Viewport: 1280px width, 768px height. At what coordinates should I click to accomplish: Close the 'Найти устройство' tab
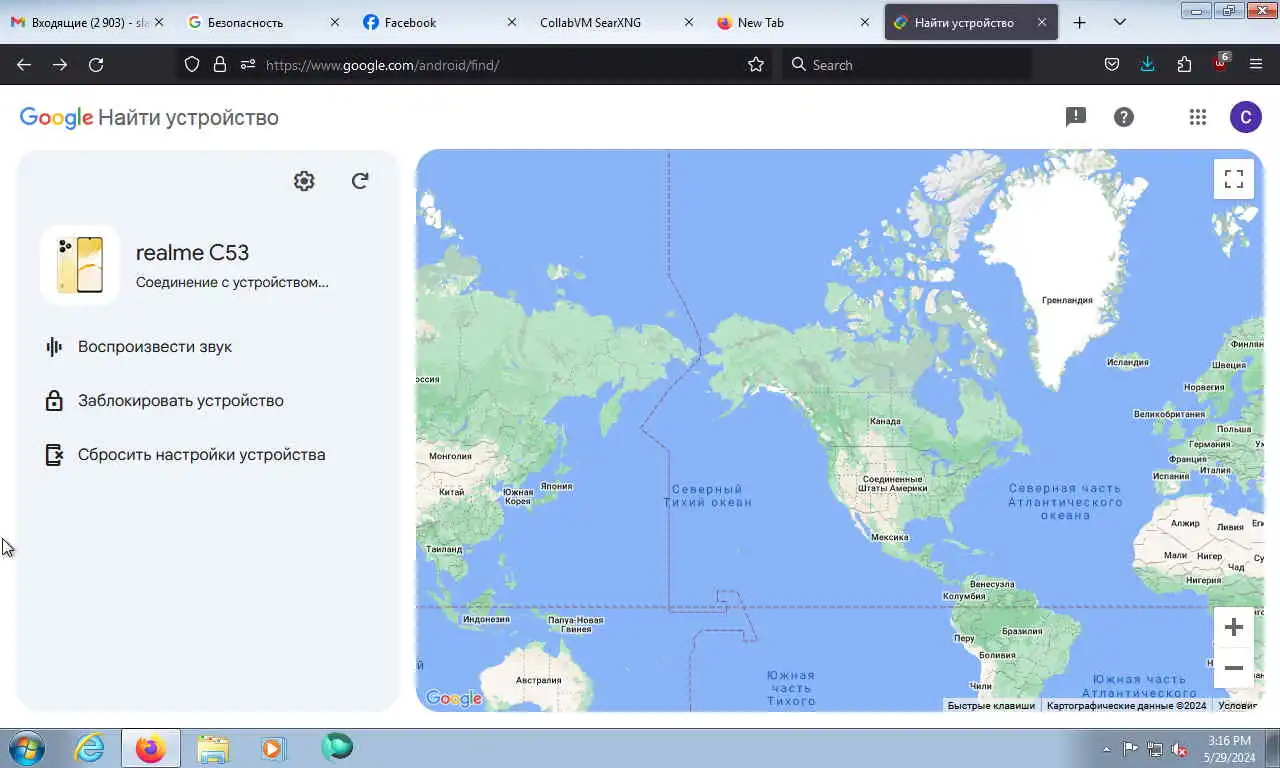click(x=1042, y=22)
